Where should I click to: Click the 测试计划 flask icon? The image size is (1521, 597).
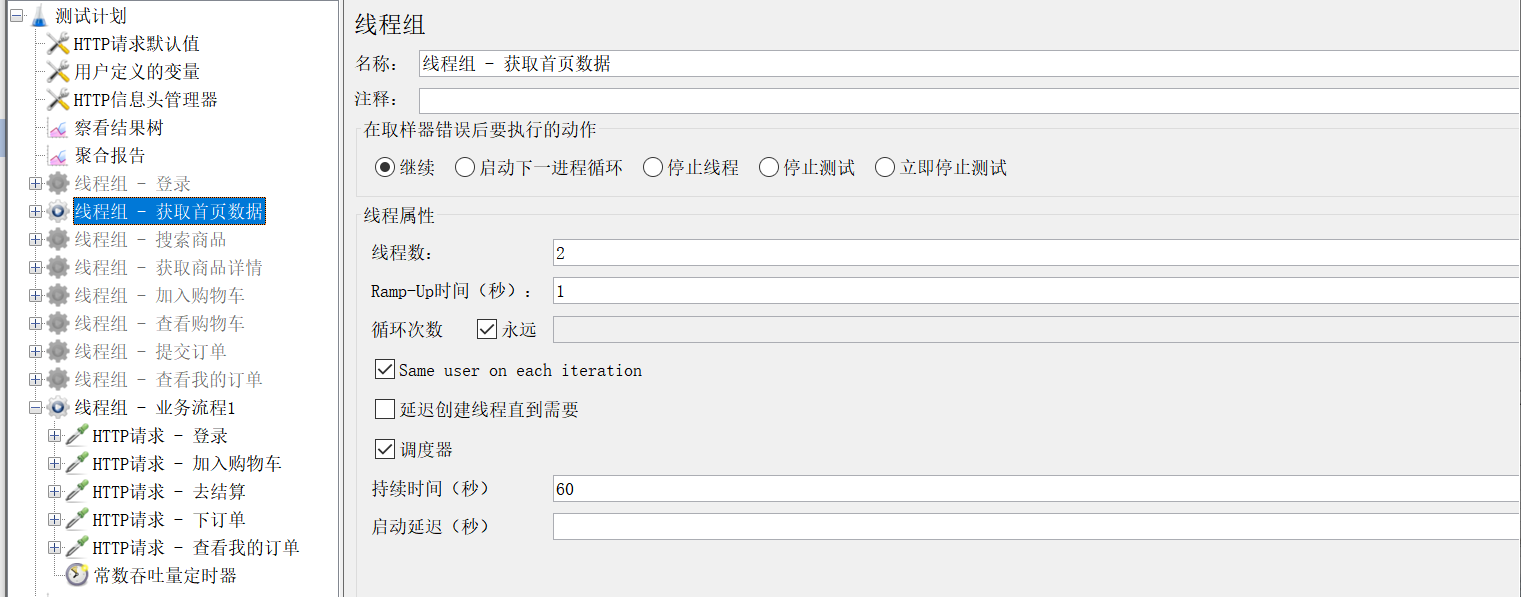39,16
